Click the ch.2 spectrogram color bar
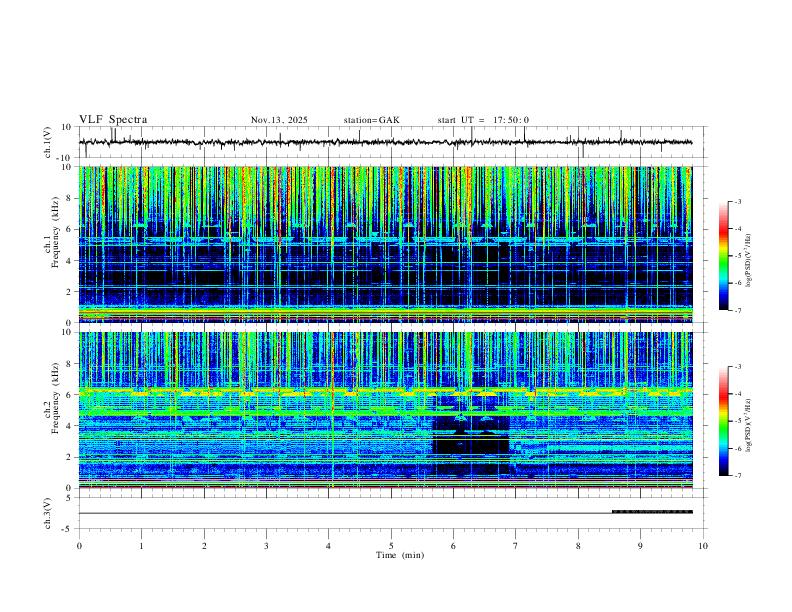The image size is (792, 612). pyautogui.click(x=724, y=421)
